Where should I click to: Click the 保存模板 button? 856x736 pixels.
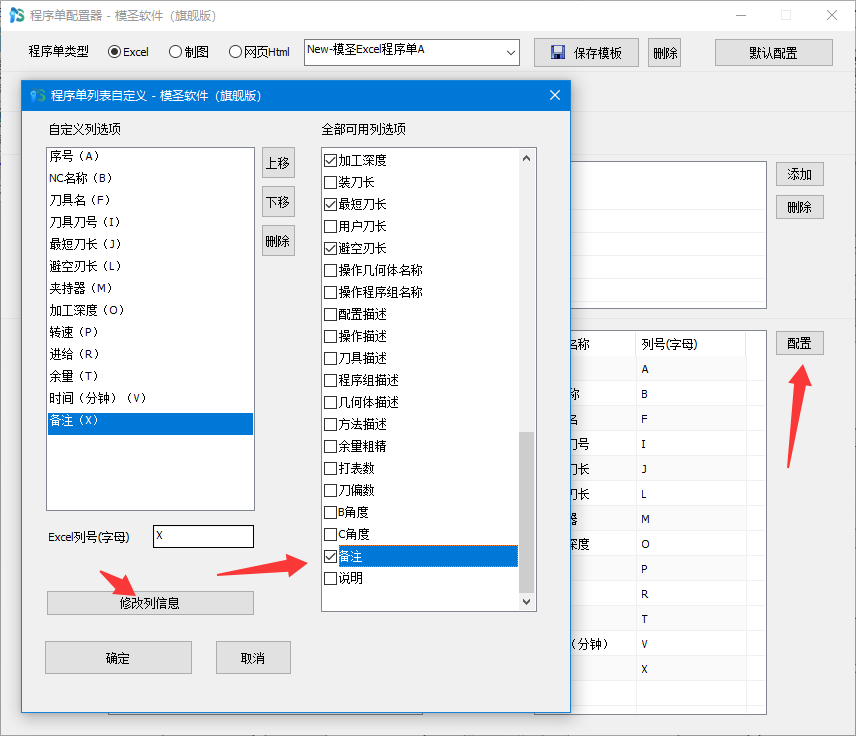tap(586, 53)
